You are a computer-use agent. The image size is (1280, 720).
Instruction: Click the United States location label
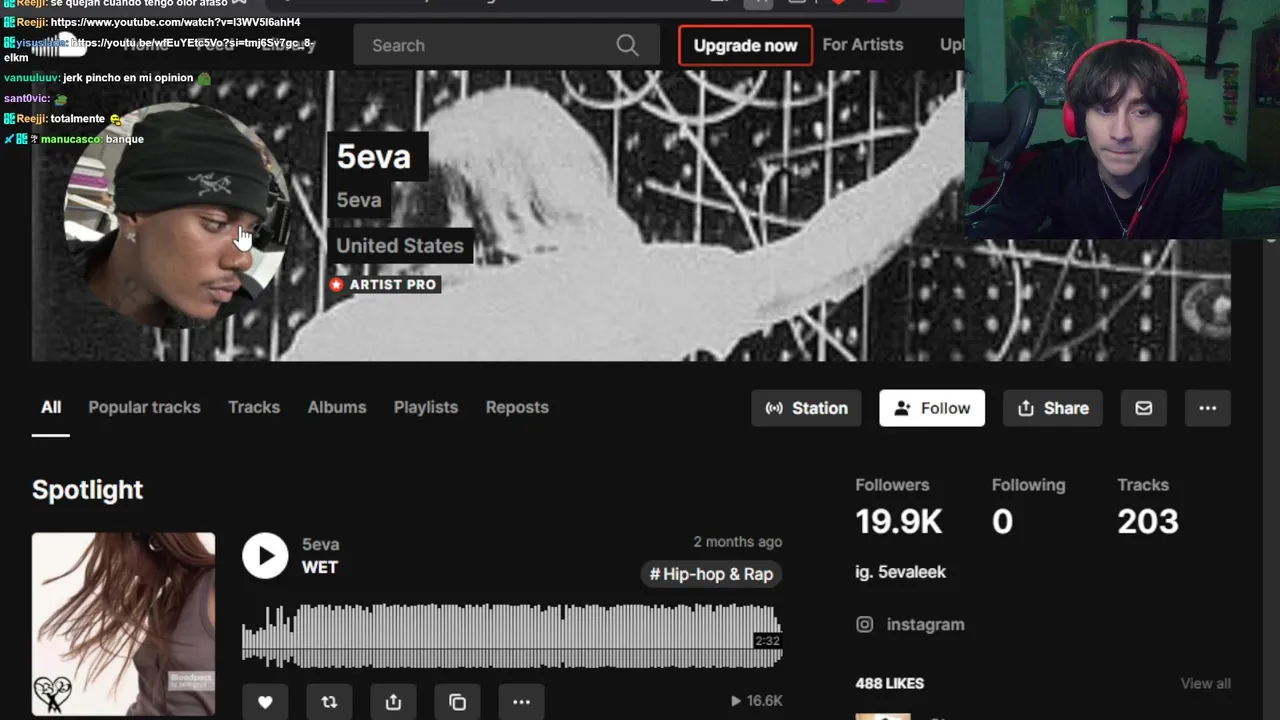tap(400, 245)
